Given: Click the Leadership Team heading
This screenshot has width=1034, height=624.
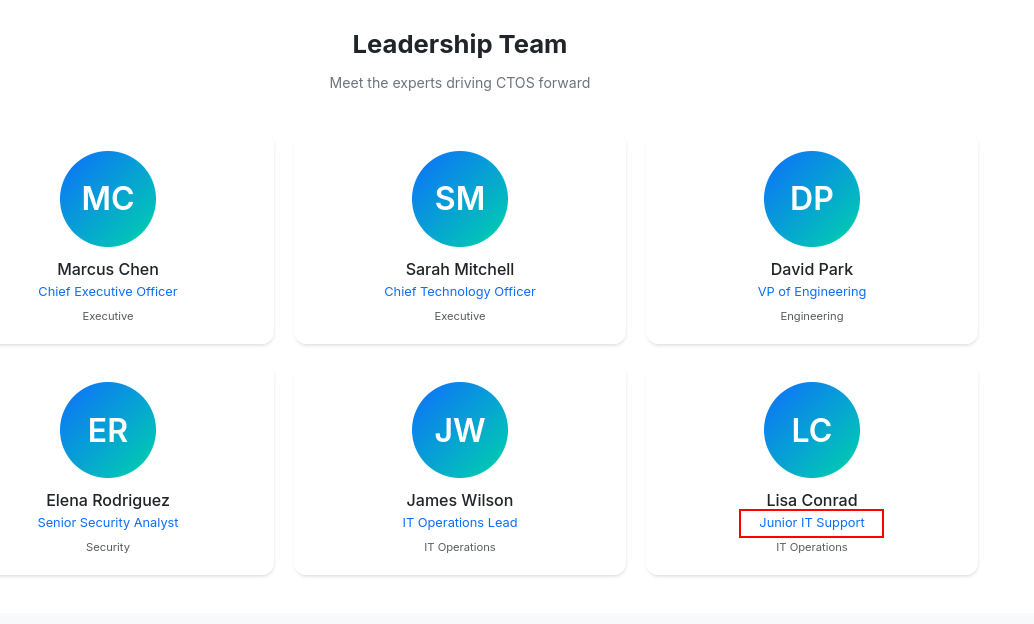Looking at the screenshot, I should tap(460, 44).
